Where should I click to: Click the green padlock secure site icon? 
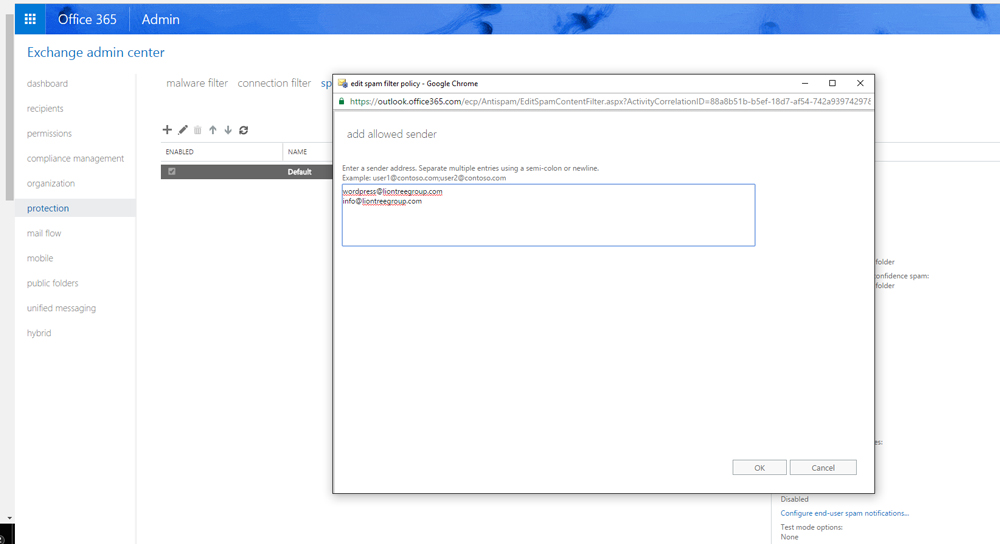point(342,101)
